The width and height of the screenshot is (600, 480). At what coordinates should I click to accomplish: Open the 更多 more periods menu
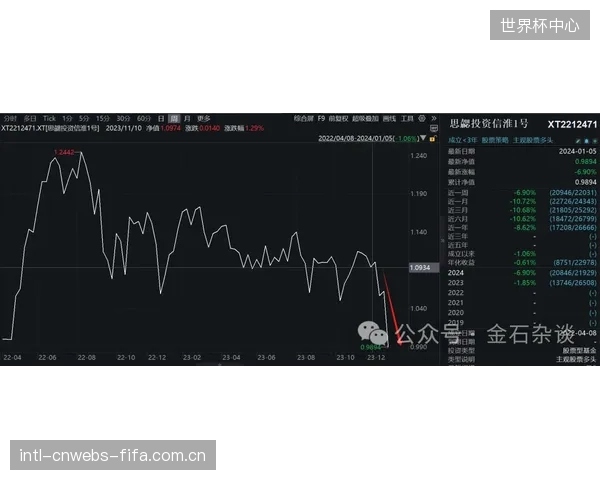tap(204, 119)
